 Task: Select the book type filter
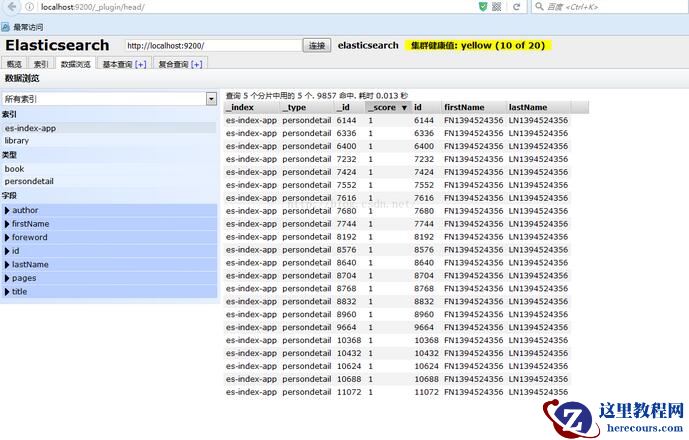point(109,169)
